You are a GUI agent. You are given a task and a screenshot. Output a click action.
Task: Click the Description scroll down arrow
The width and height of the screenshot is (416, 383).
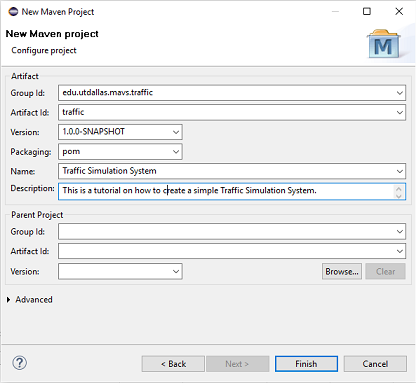(x=399, y=196)
